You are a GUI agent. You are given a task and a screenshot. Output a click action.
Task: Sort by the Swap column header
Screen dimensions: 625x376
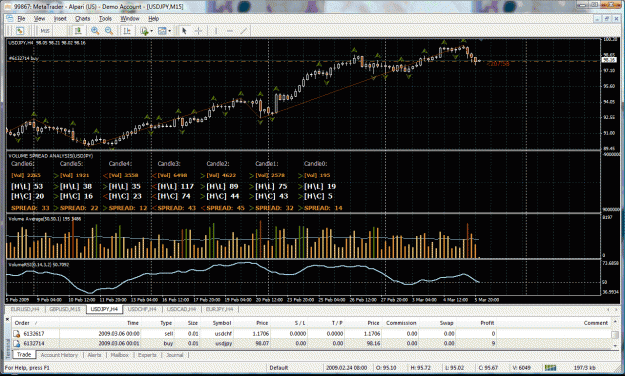point(437,323)
